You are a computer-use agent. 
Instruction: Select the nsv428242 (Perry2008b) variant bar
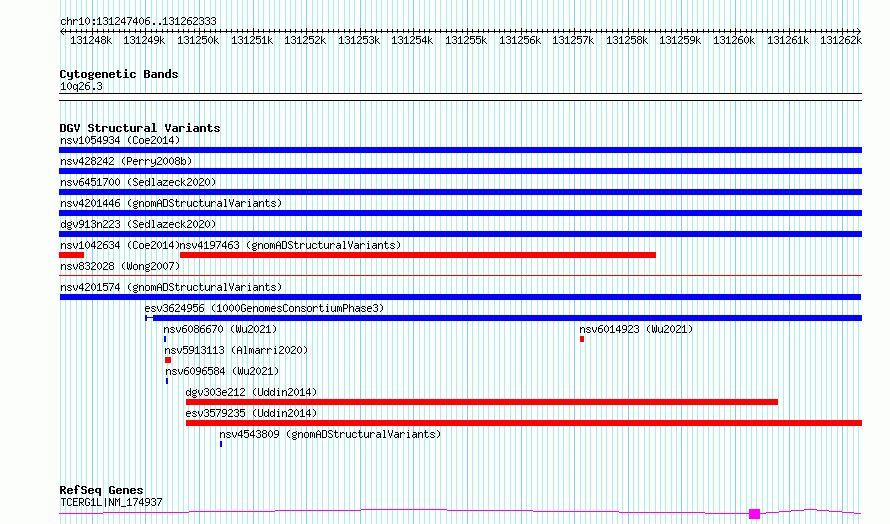coord(460,171)
